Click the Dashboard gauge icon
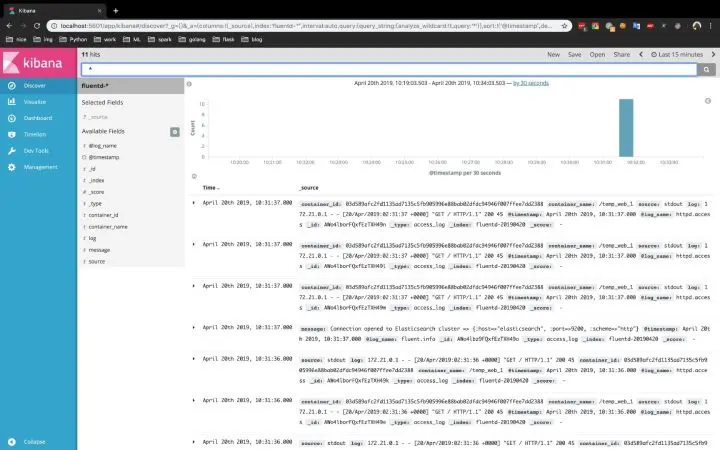This screenshot has width=720, height=450. (x=12, y=118)
